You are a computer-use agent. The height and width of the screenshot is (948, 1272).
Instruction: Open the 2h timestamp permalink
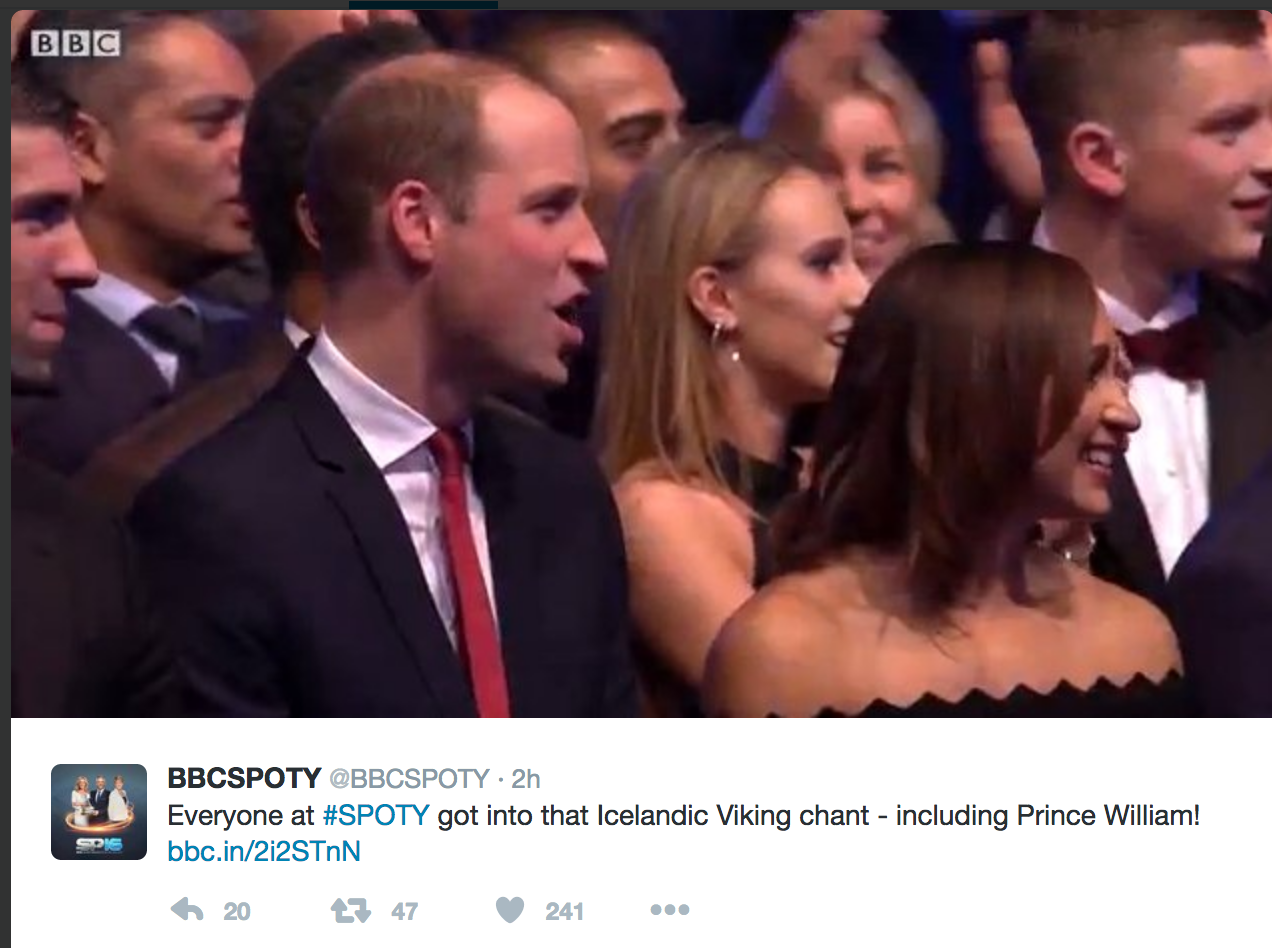(526, 779)
